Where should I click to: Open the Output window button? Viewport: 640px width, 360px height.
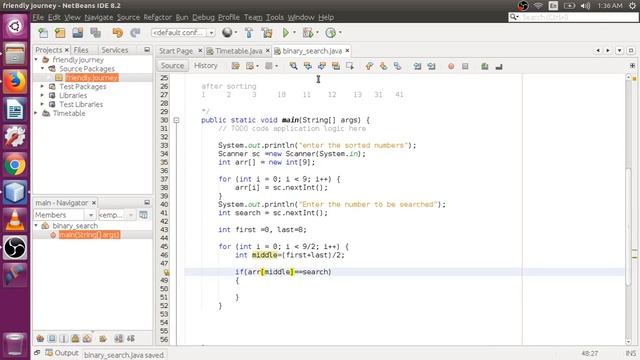62,353
